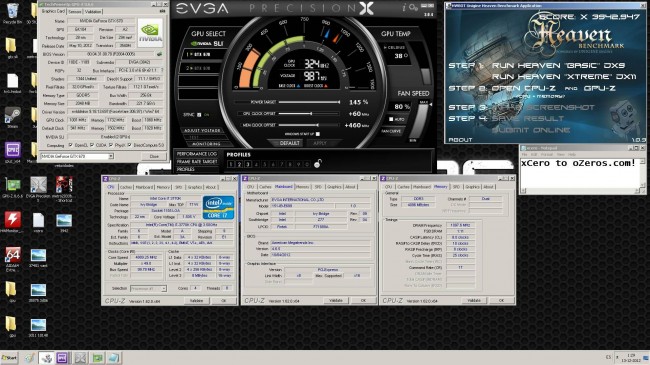Open the Caches tab in first CPU-Z window
This screenshot has width=650, height=365.
126,187
